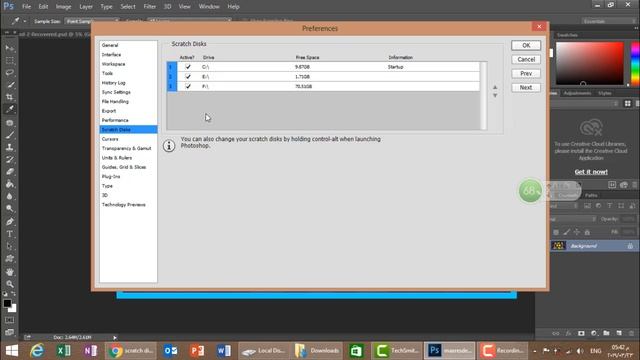Select the History Brush tool
The height and width of the screenshot is (360, 640).
pos(9,160)
